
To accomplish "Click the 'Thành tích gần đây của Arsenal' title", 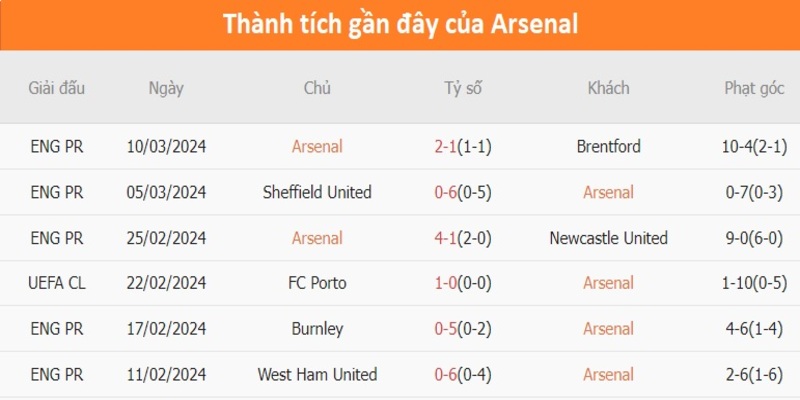I will coord(400,24).
